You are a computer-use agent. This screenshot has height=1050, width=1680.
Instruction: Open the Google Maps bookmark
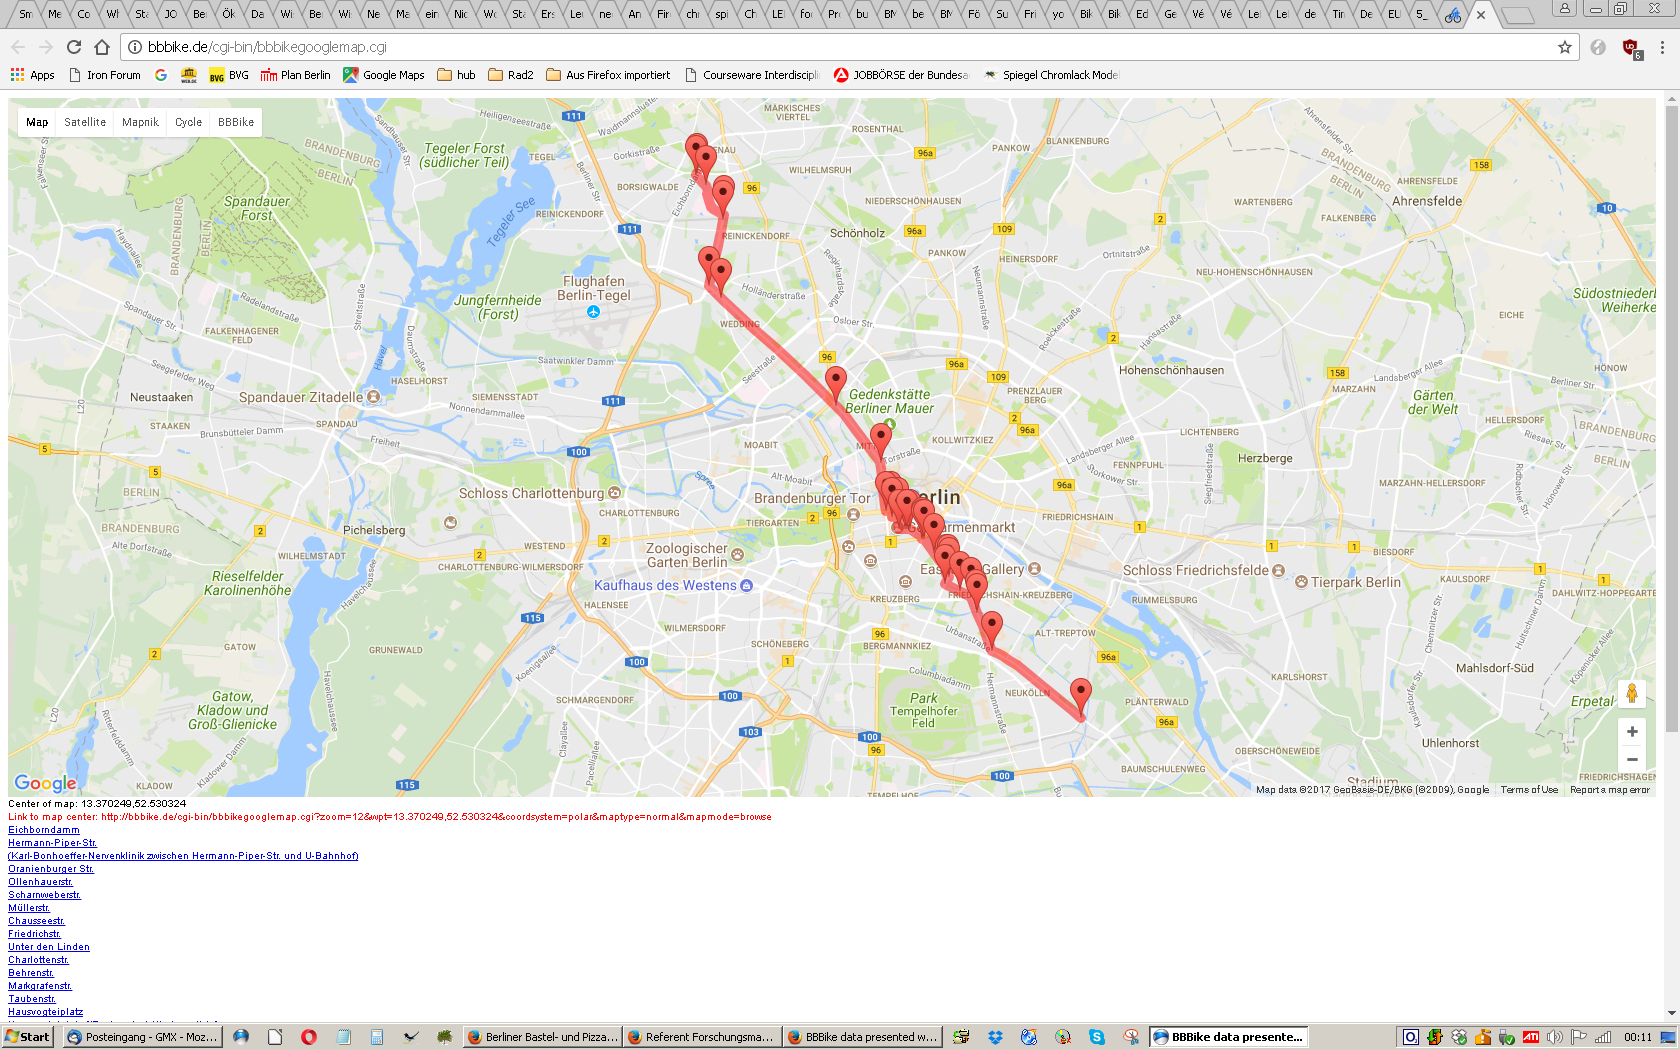click(x=384, y=75)
